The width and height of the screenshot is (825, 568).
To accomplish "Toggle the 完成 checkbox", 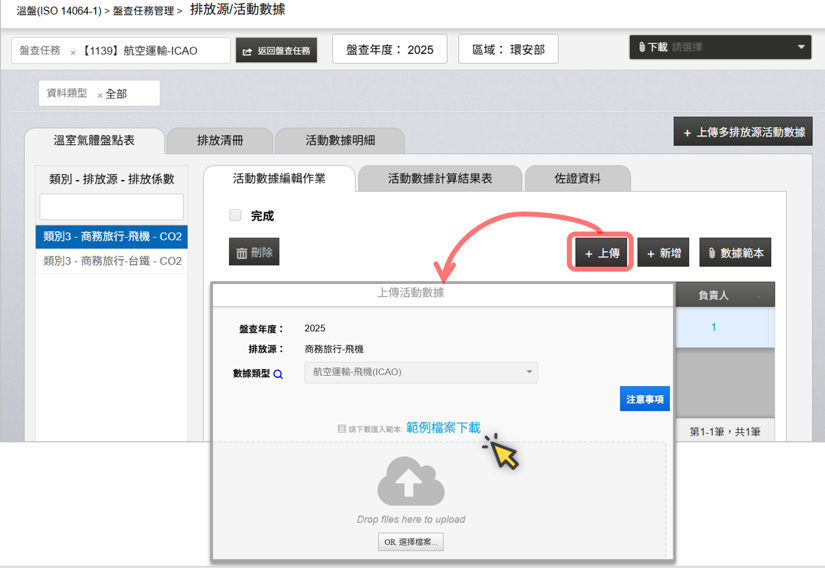I will pos(236,215).
